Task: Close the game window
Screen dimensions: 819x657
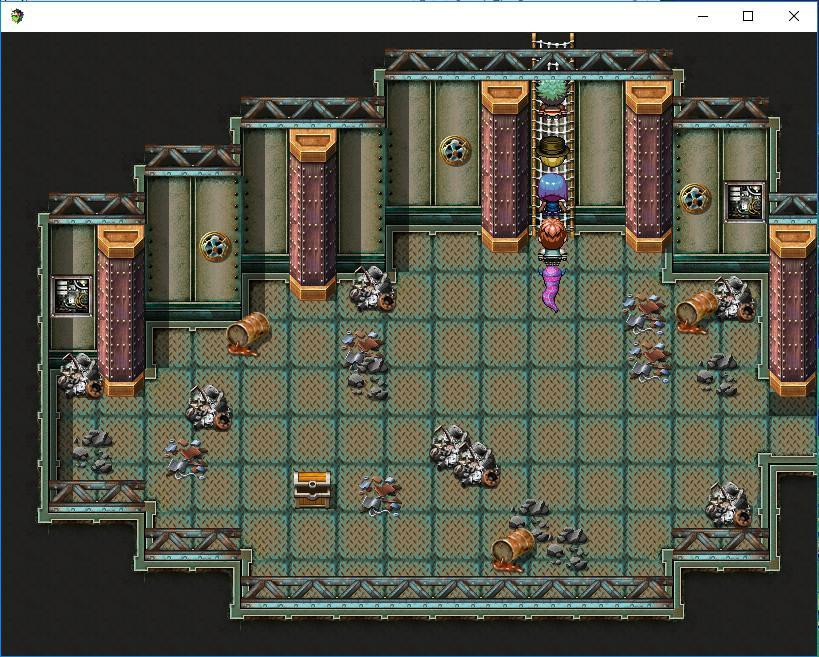Action: pyautogui.click(x=793, y=17)
